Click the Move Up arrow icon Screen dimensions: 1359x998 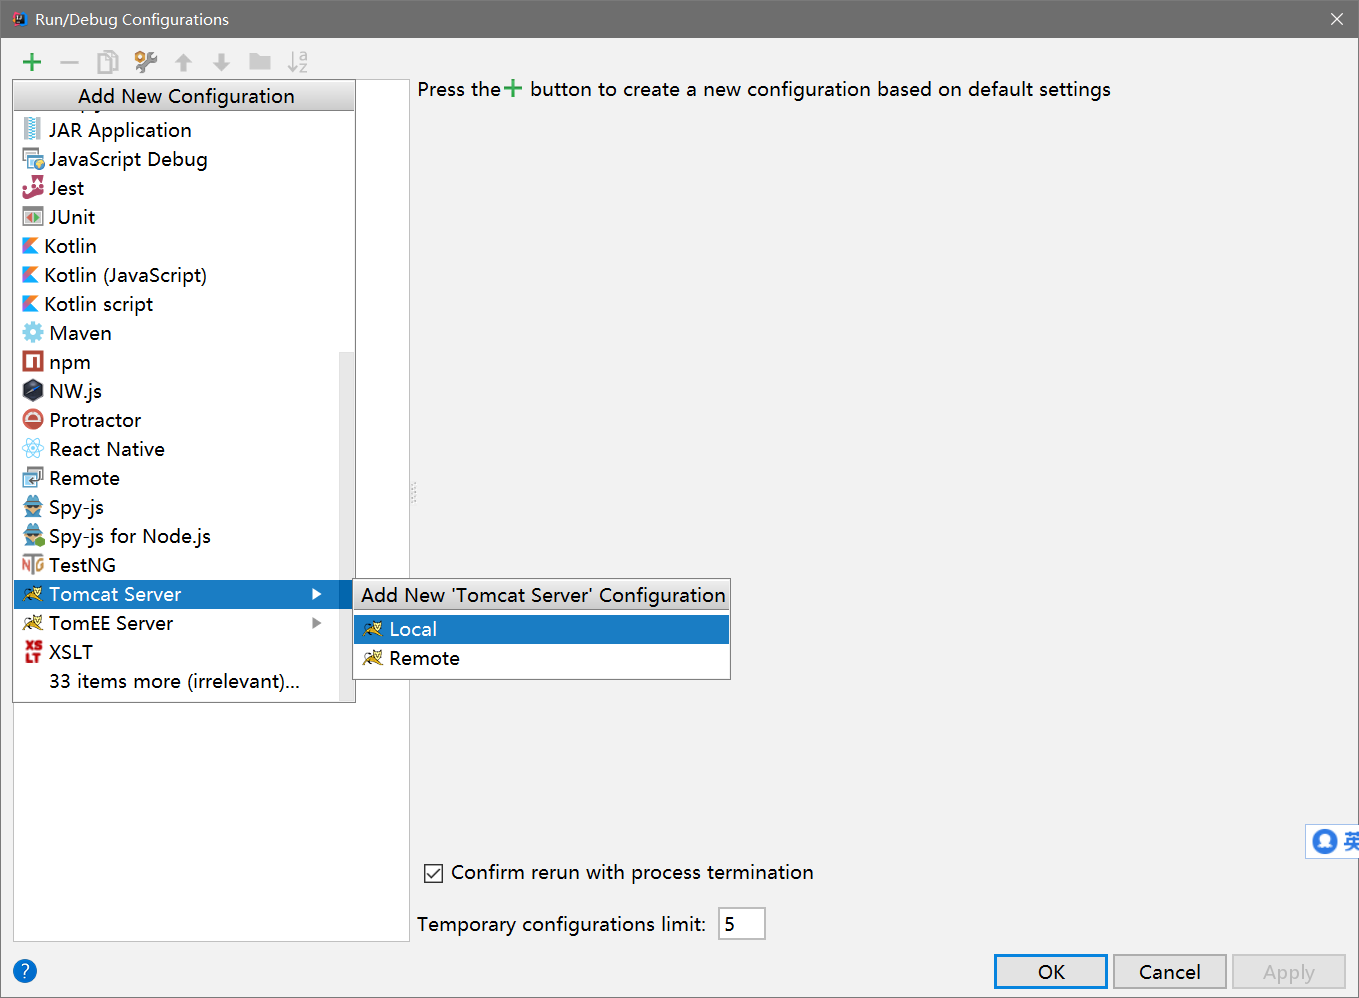(x=183, y=62)
